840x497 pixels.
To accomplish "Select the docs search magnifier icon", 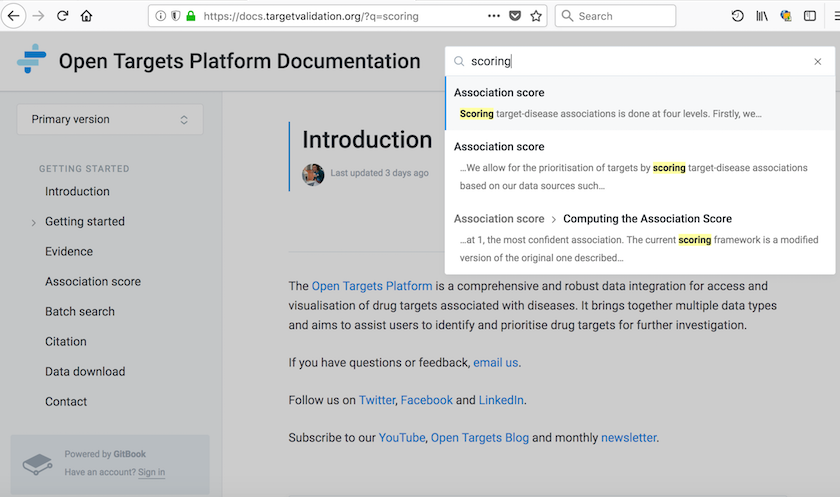I will tap(459, 62).
